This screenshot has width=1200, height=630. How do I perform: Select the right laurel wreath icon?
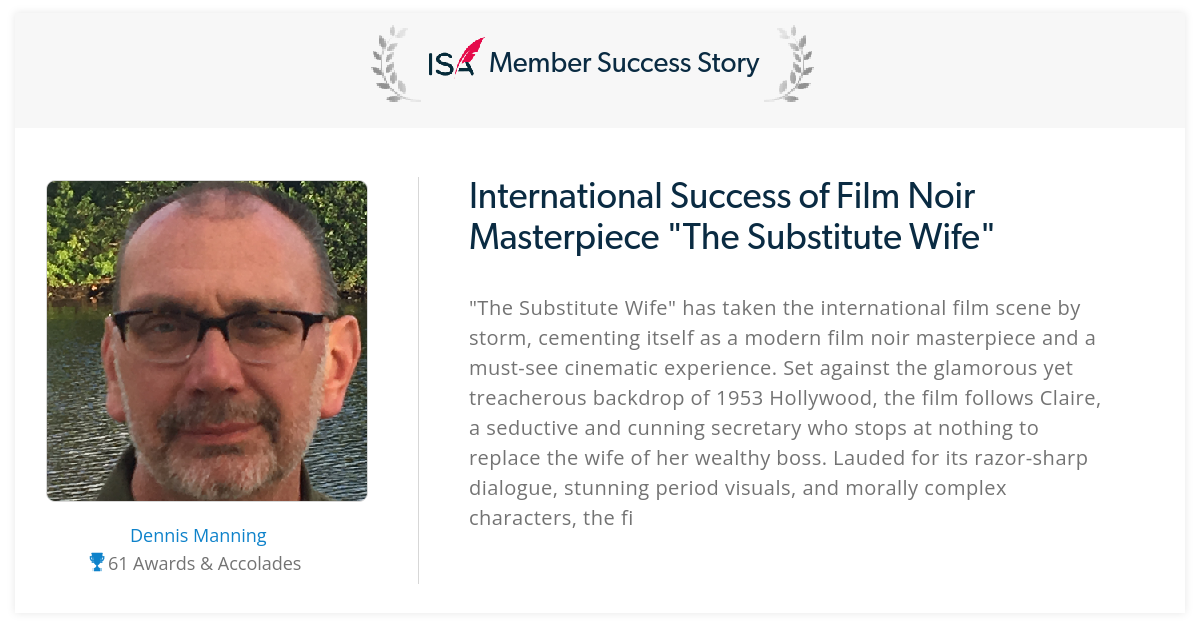[x=788, y=64]
